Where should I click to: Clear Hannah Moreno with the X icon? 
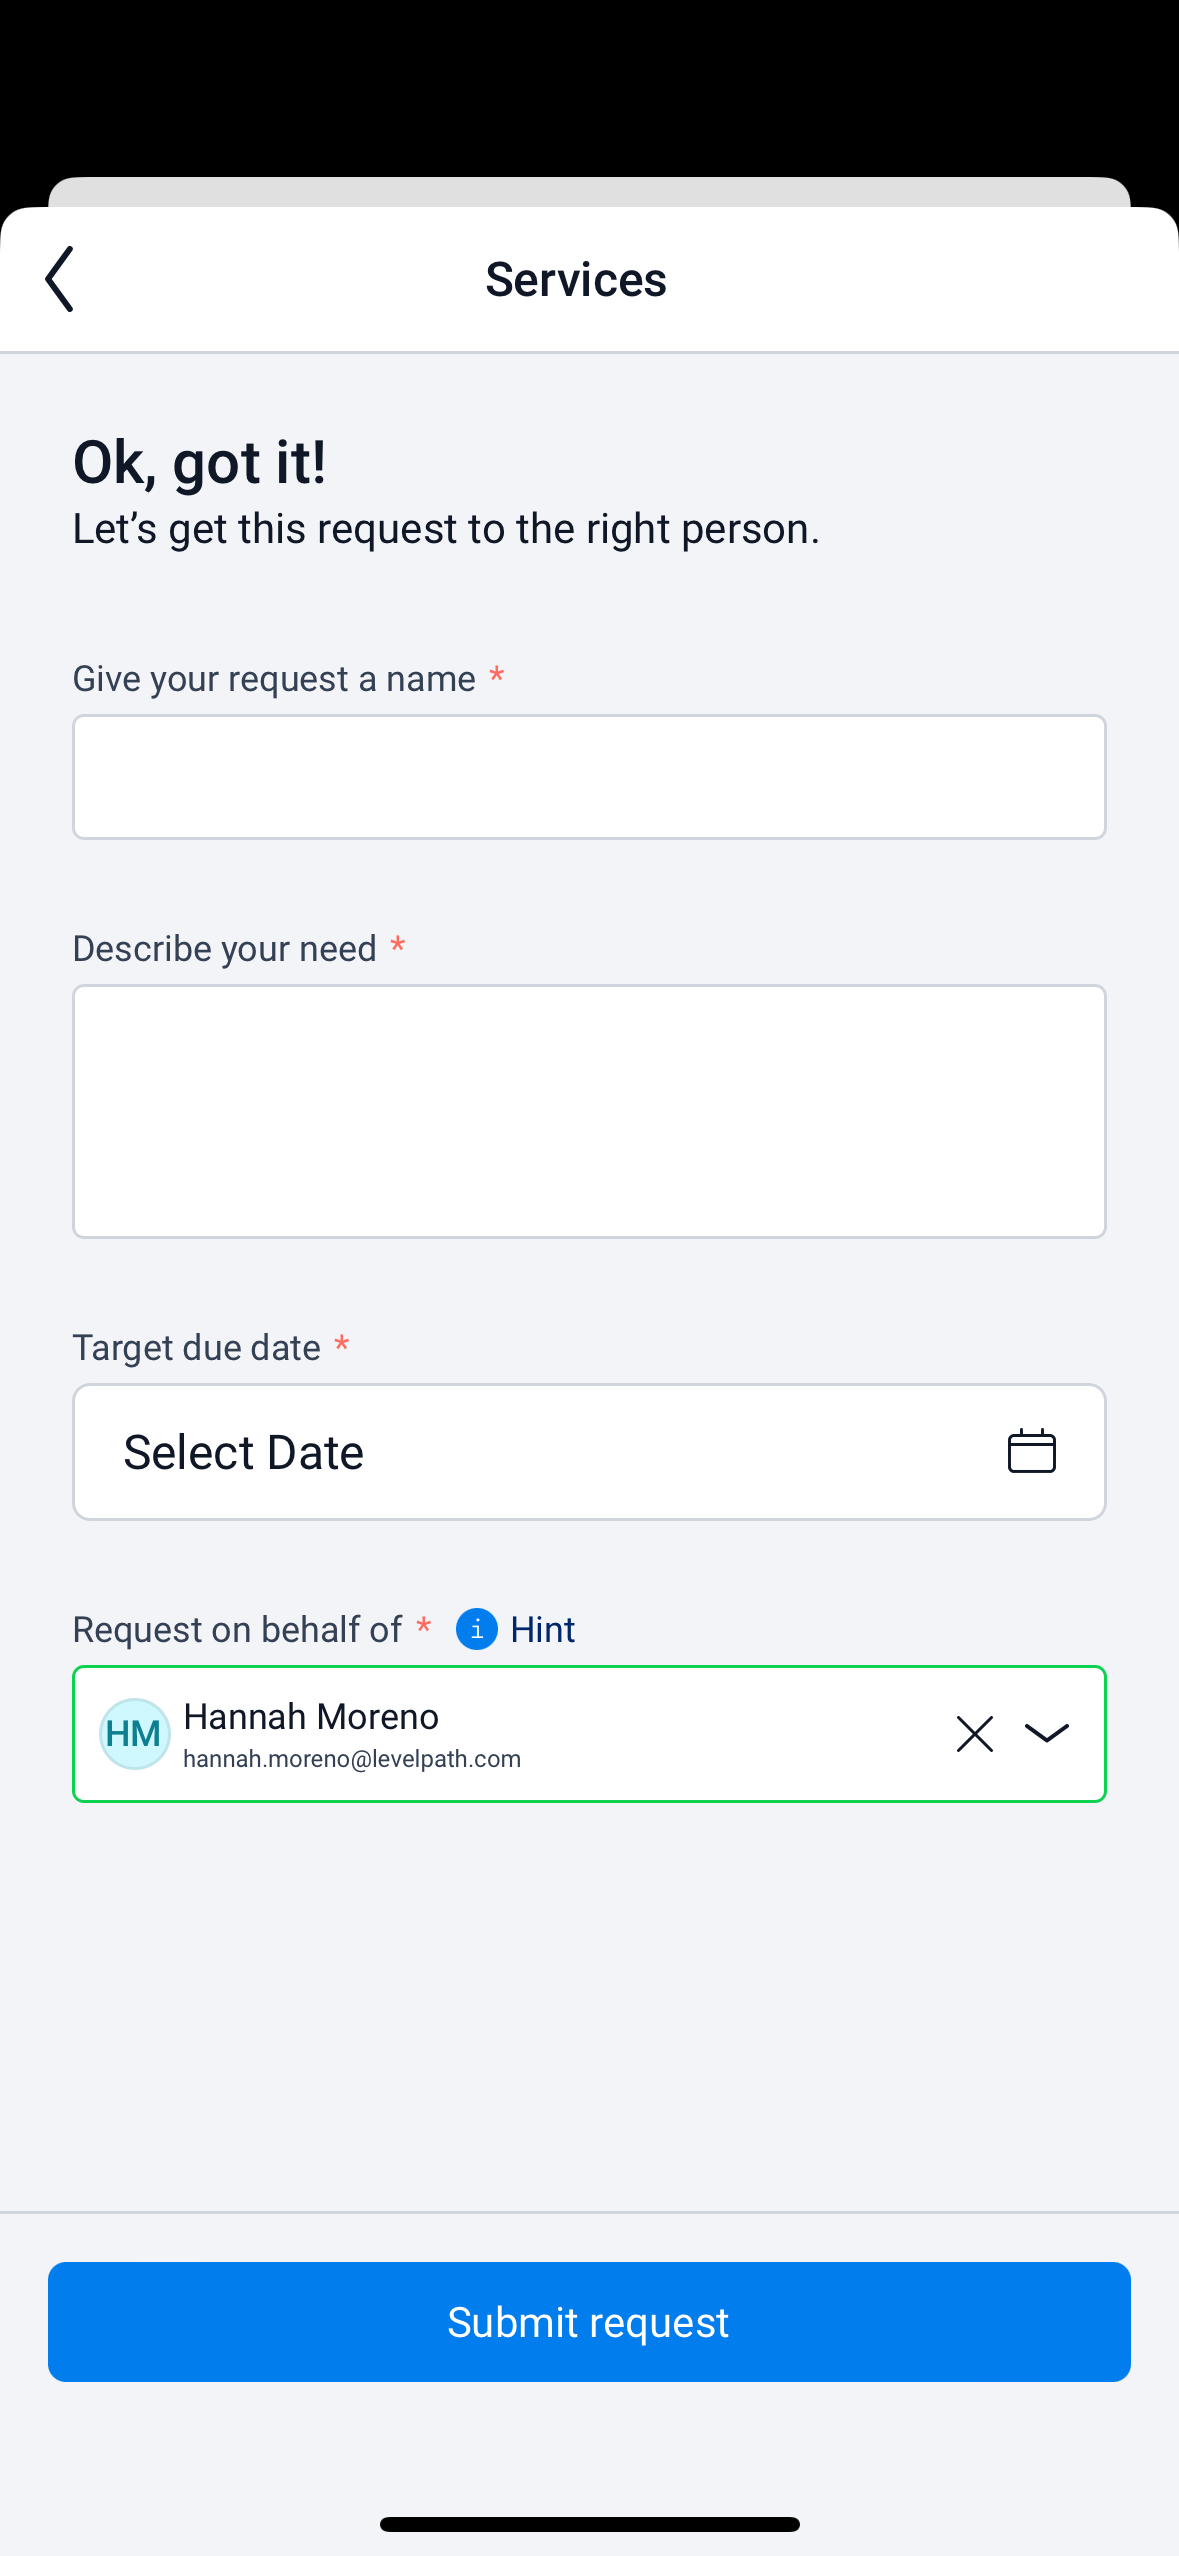click(x=974, y=1733)
